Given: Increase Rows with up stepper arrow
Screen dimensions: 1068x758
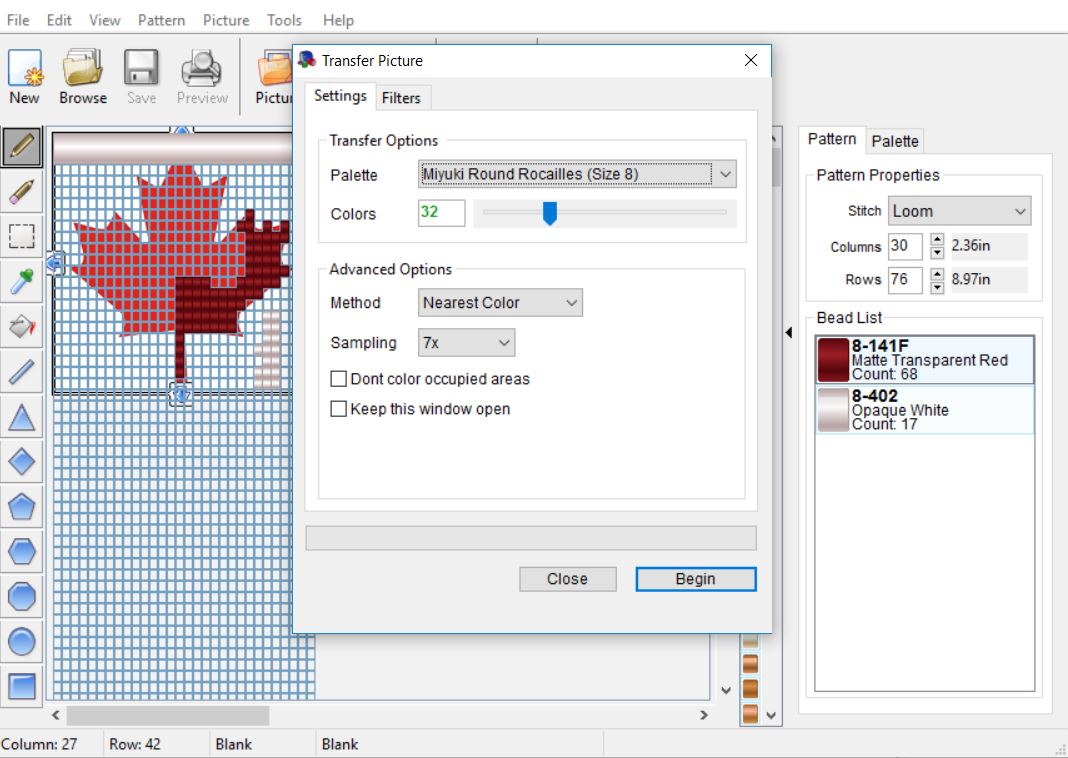Looking at the screenshot, I should click(937, 274).
